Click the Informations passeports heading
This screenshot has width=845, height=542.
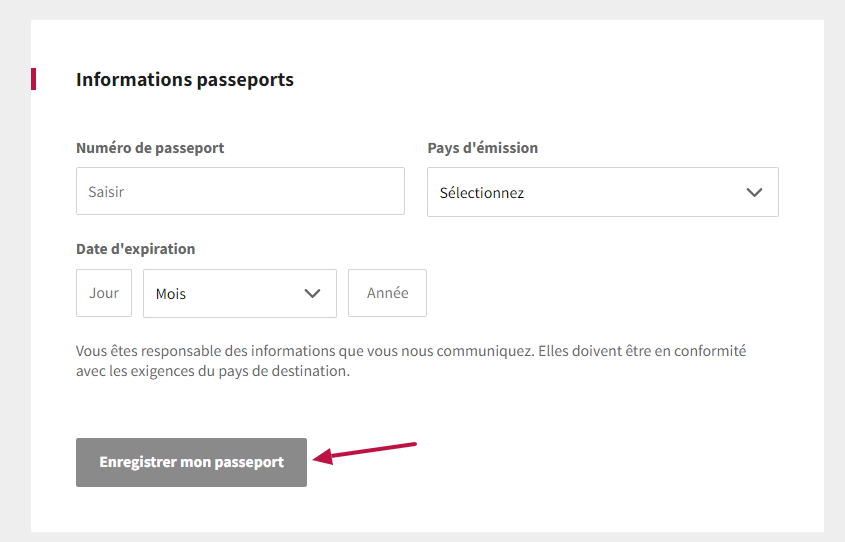(185, 80)
